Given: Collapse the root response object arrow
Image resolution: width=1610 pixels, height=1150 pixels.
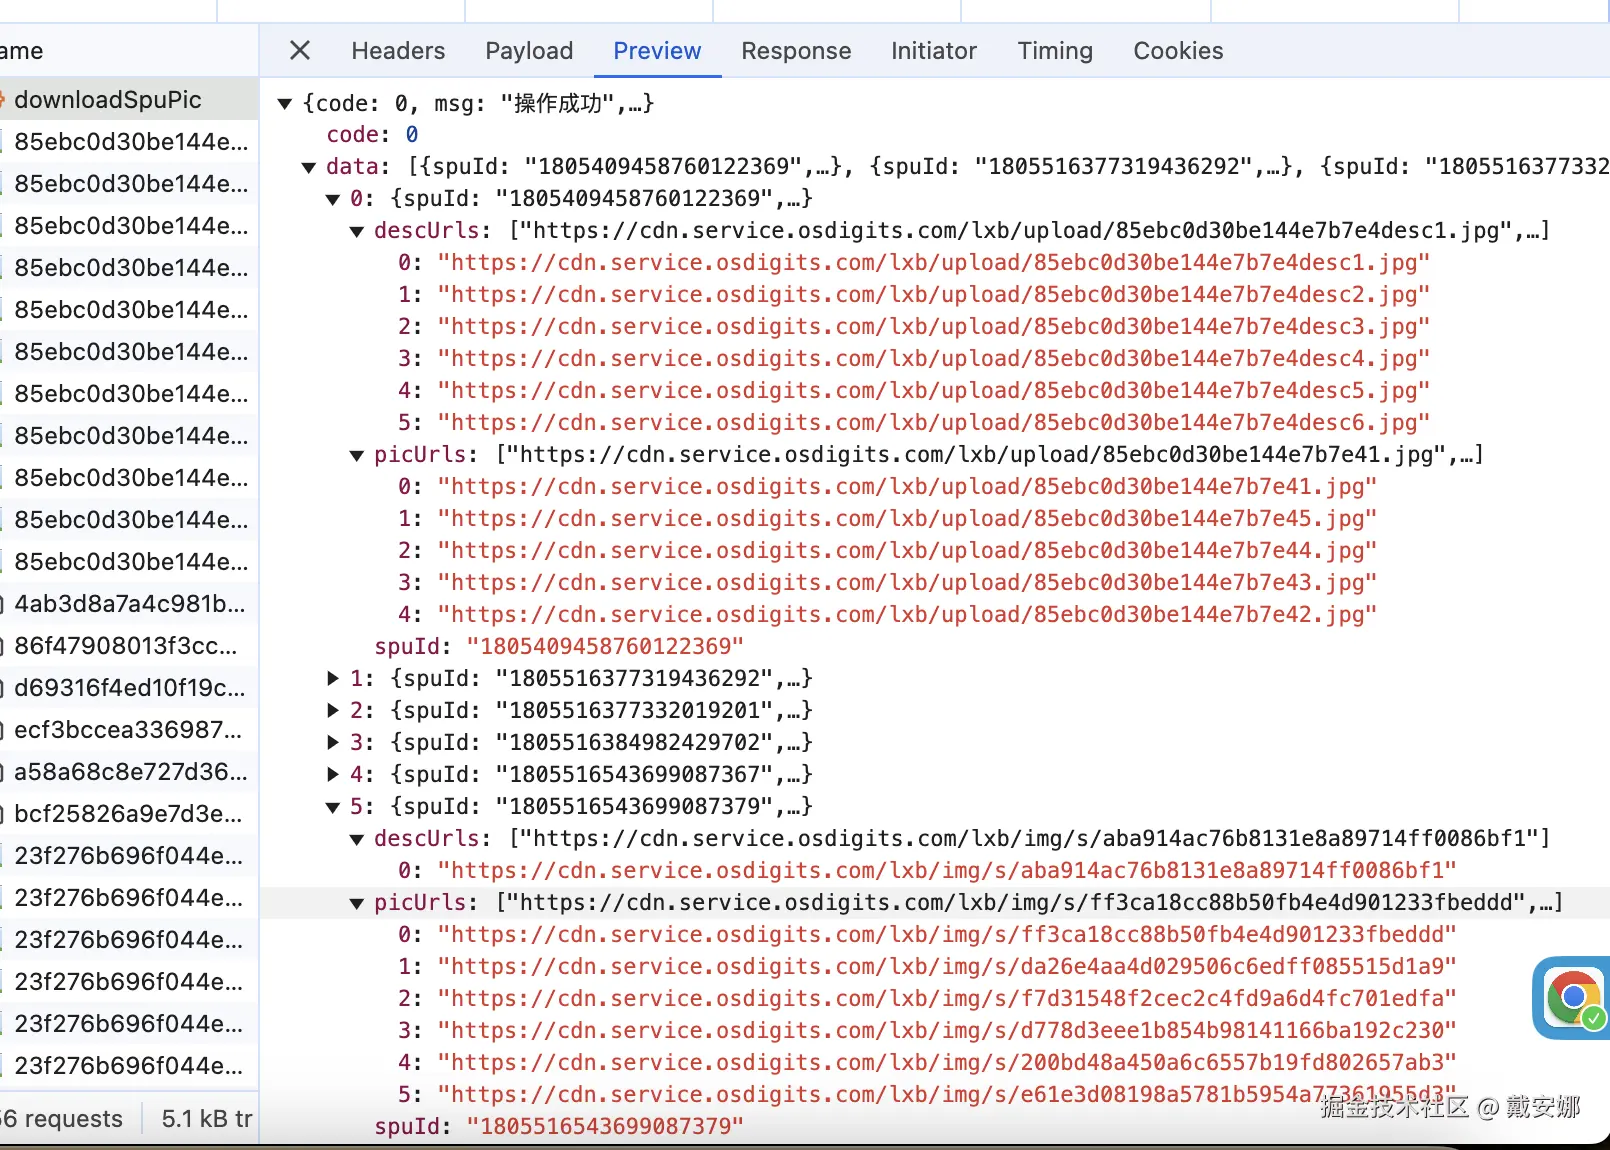Looking at the screenshot, I should (x=285, y=103).
